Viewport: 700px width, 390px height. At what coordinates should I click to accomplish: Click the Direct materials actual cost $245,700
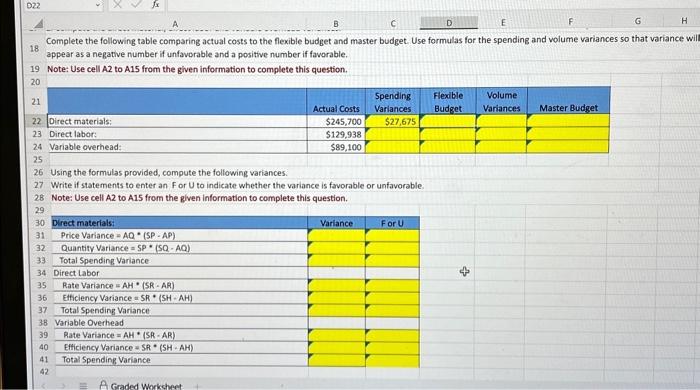pyautogui.click(x=336, y=121)
